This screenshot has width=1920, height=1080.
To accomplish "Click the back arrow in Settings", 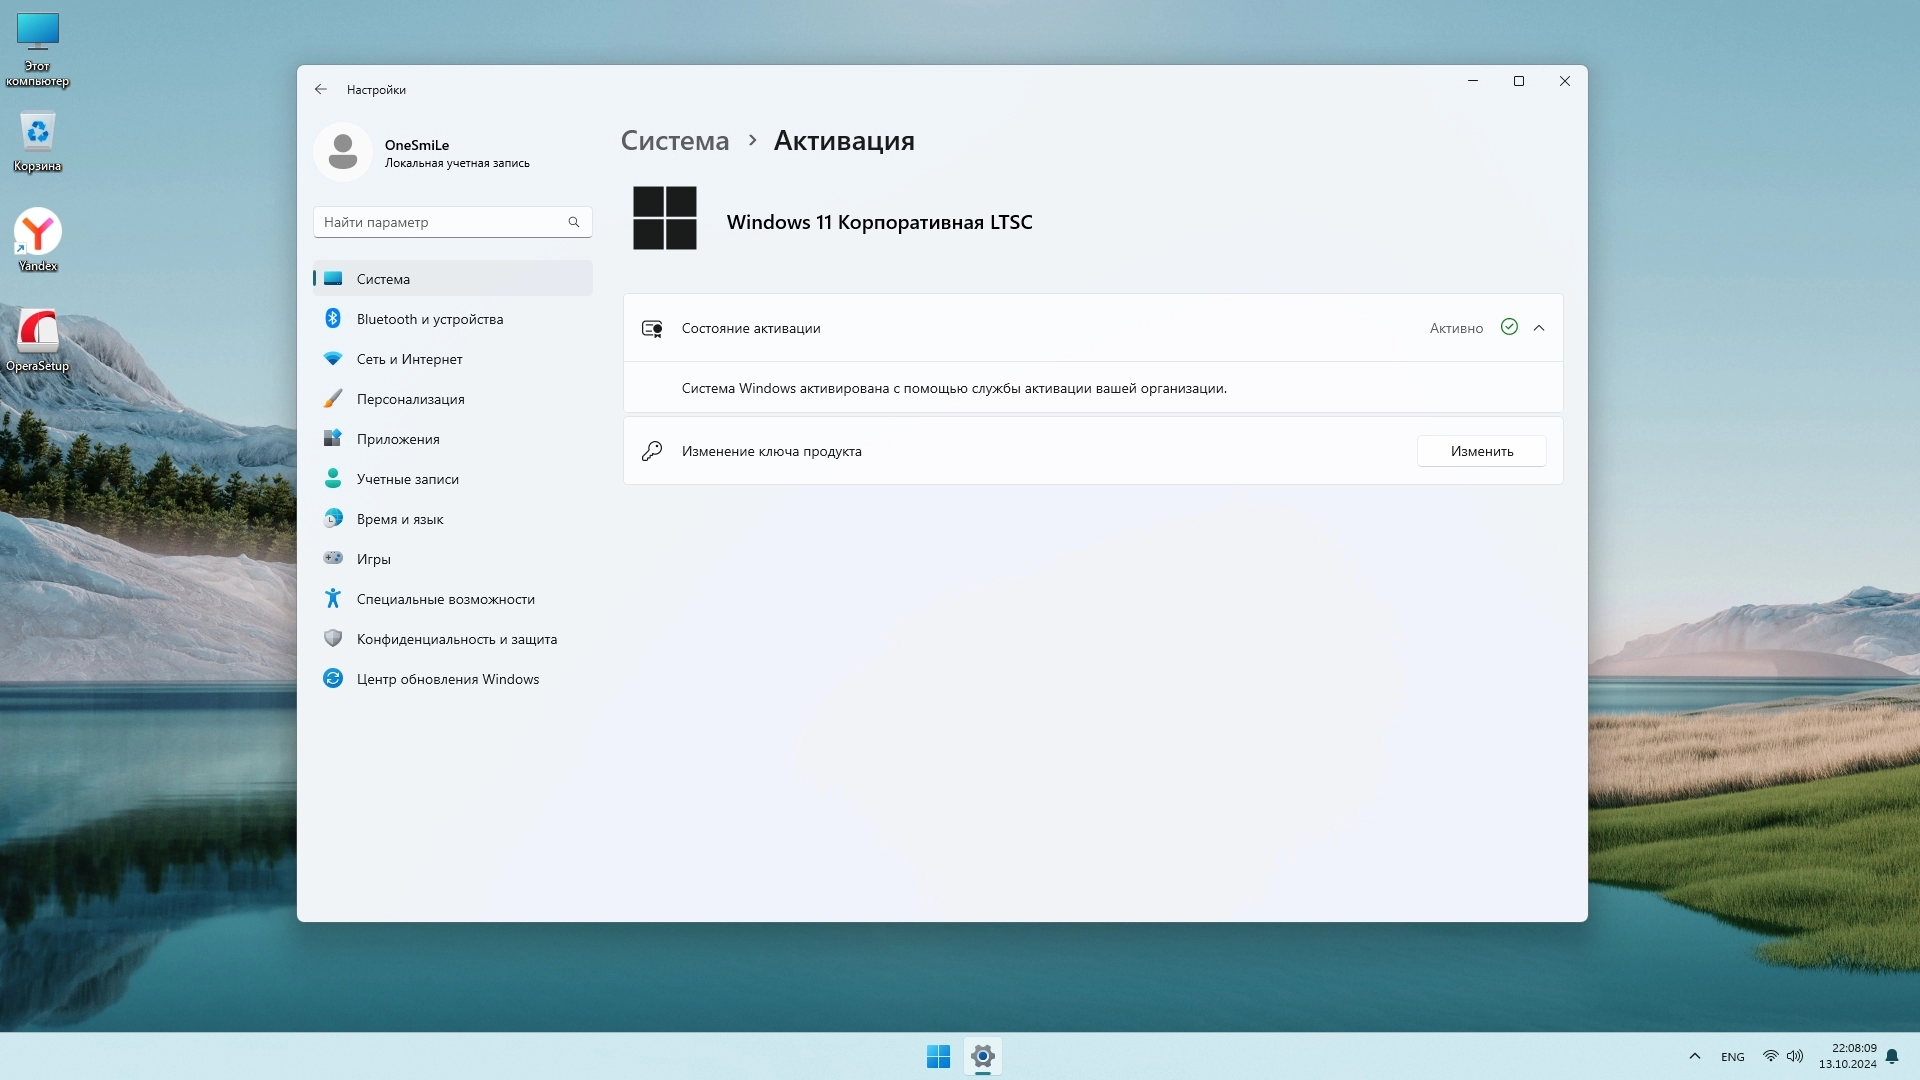I will coord(321,89).
